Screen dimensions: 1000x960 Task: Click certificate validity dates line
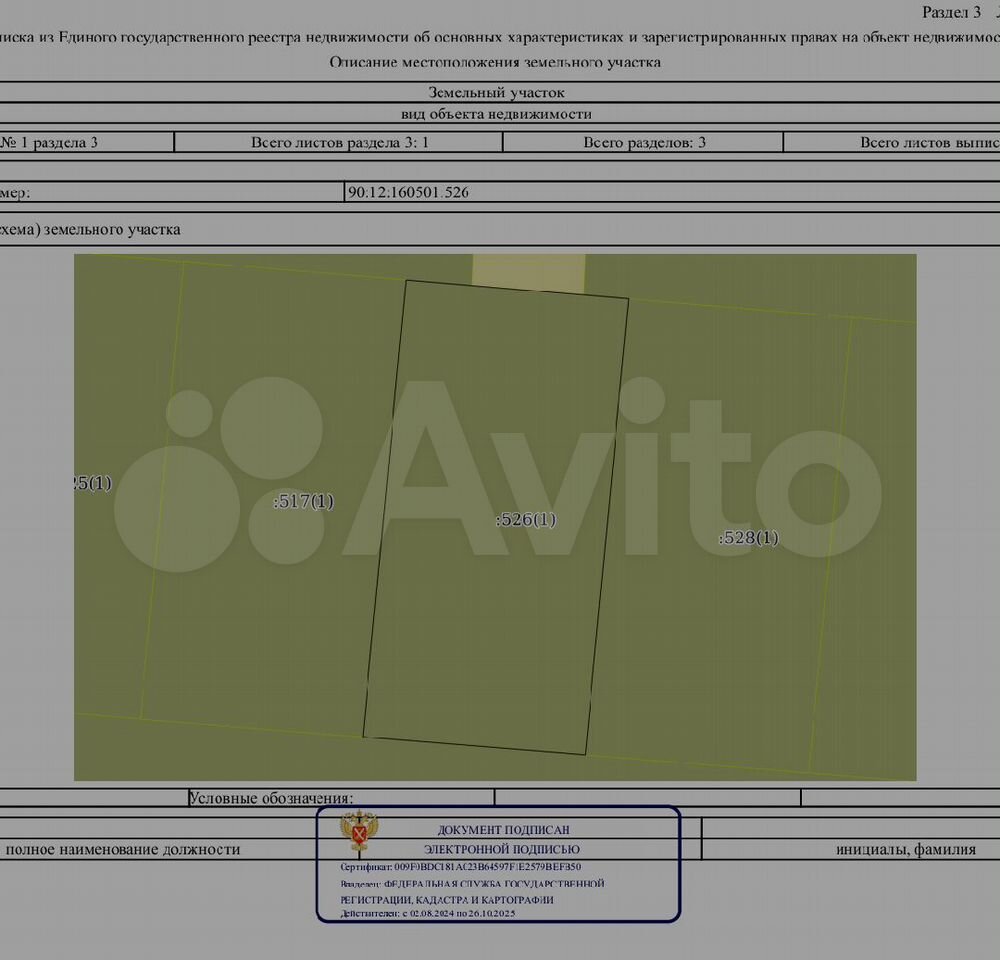click(427, 913)
